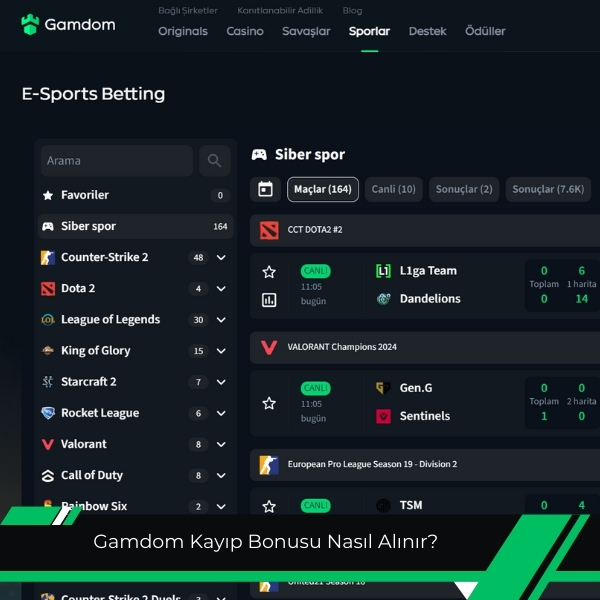Switch to the Canli (10) tab
Image resolution: width=600 pixels, height=600 pixels.
click(393, 189)
